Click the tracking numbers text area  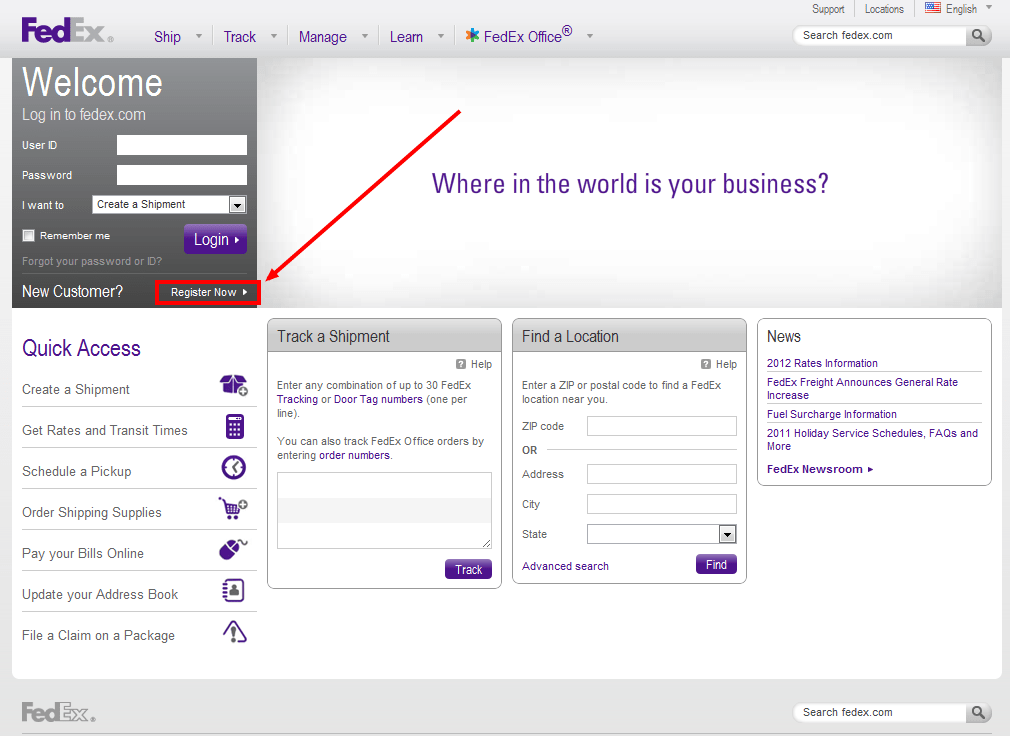[384, 511]
